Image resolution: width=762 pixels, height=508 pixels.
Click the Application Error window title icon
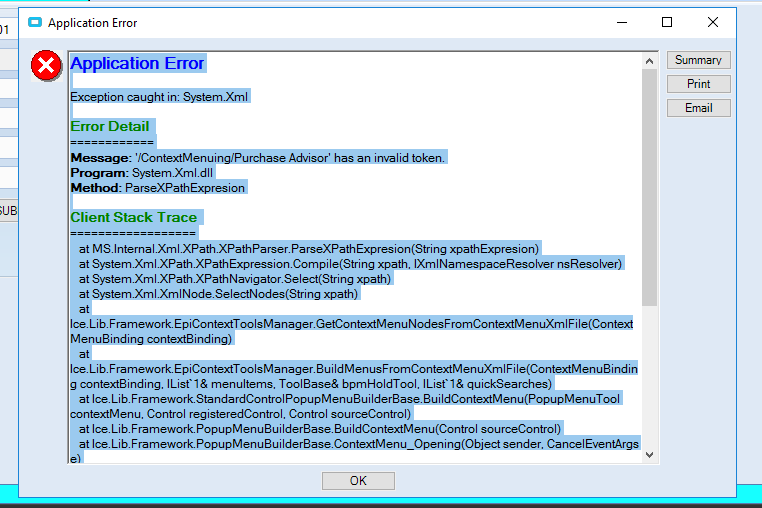(35, 22)
